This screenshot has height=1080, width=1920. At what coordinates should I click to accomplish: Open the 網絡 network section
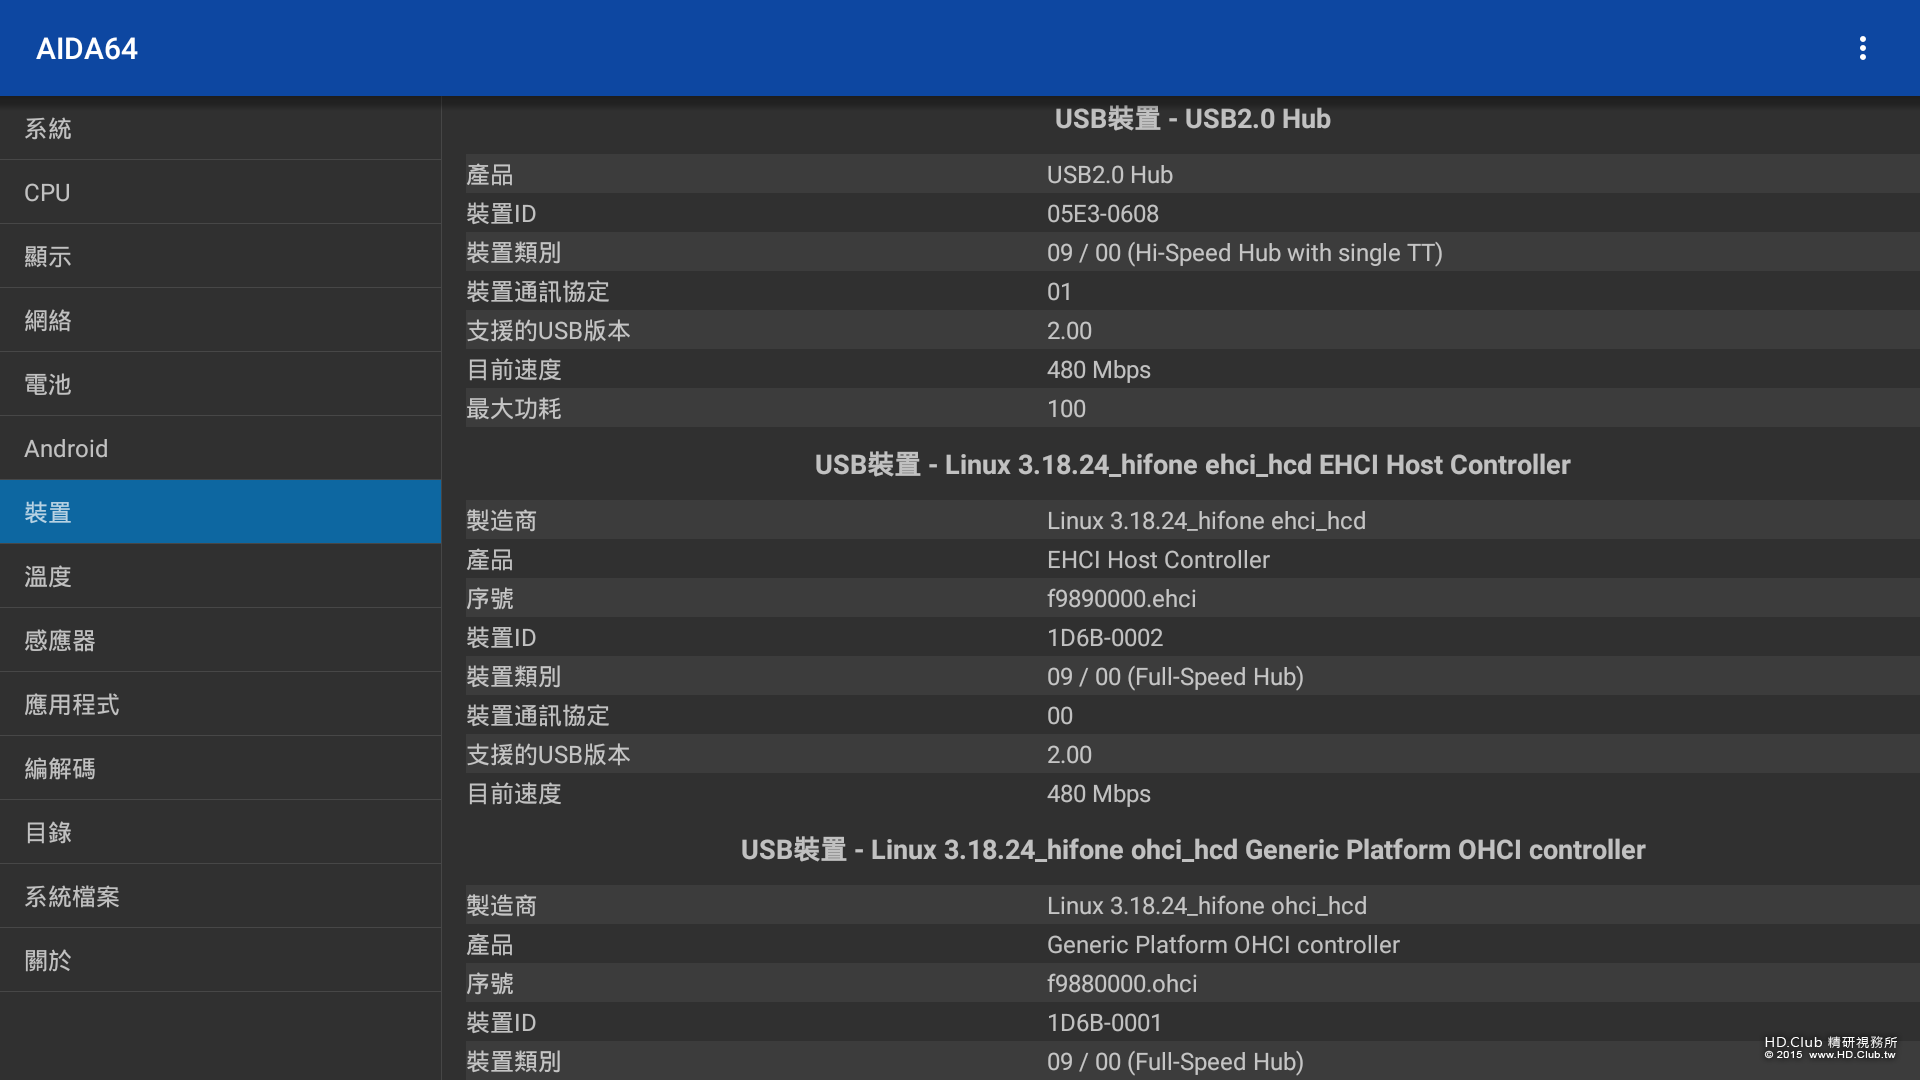[220, 320]
